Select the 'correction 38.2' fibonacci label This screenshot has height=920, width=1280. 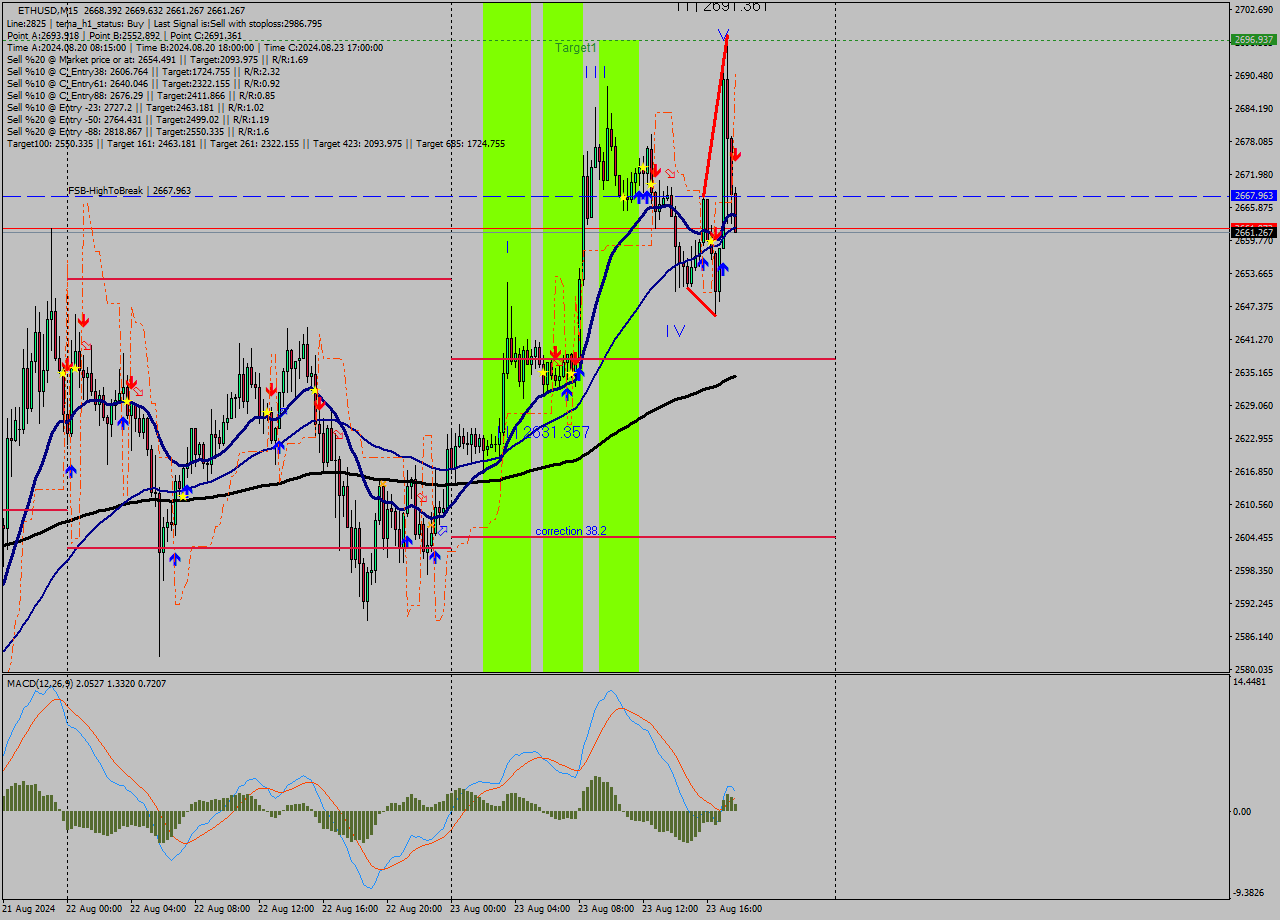click(x=570, y=531)
